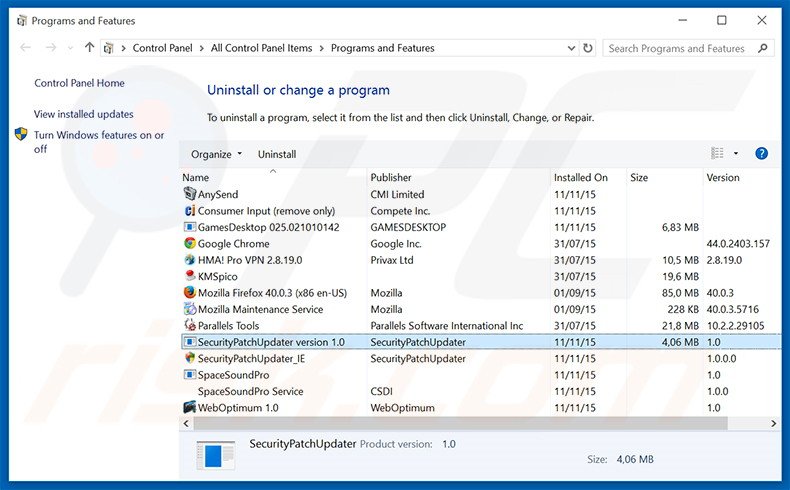Click the Parallels Software International Inc cell
Image resolution: width=790 pixels, height=490 pixels.
point(446,326)
